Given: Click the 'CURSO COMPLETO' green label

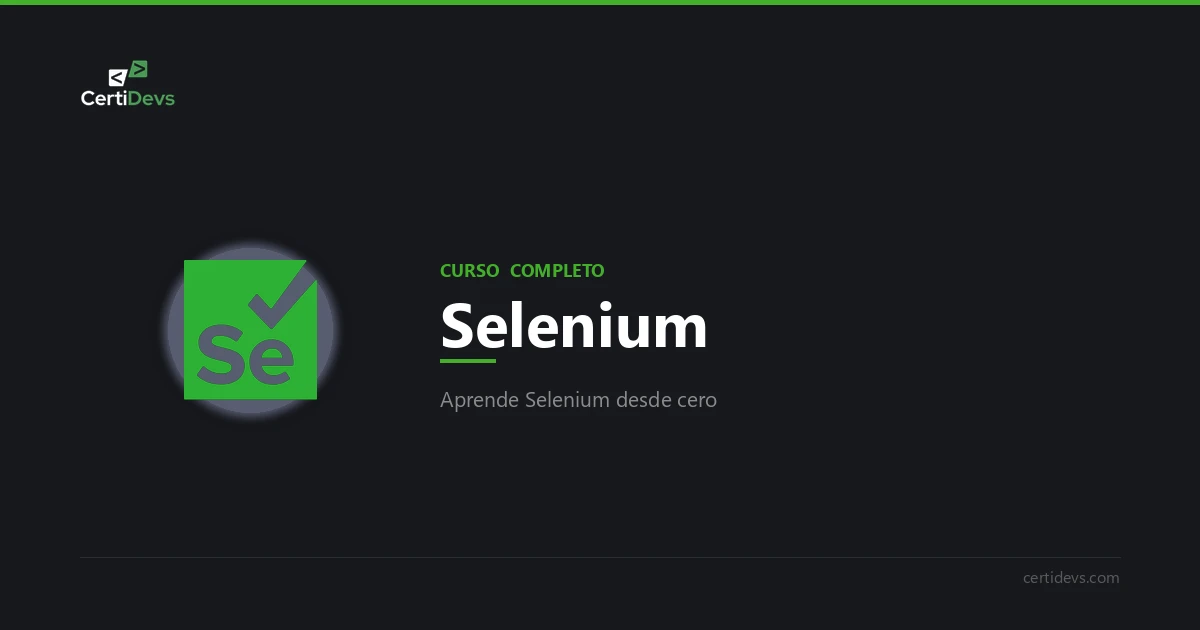Looking at the screenshot, I should [x=522, y=271].
